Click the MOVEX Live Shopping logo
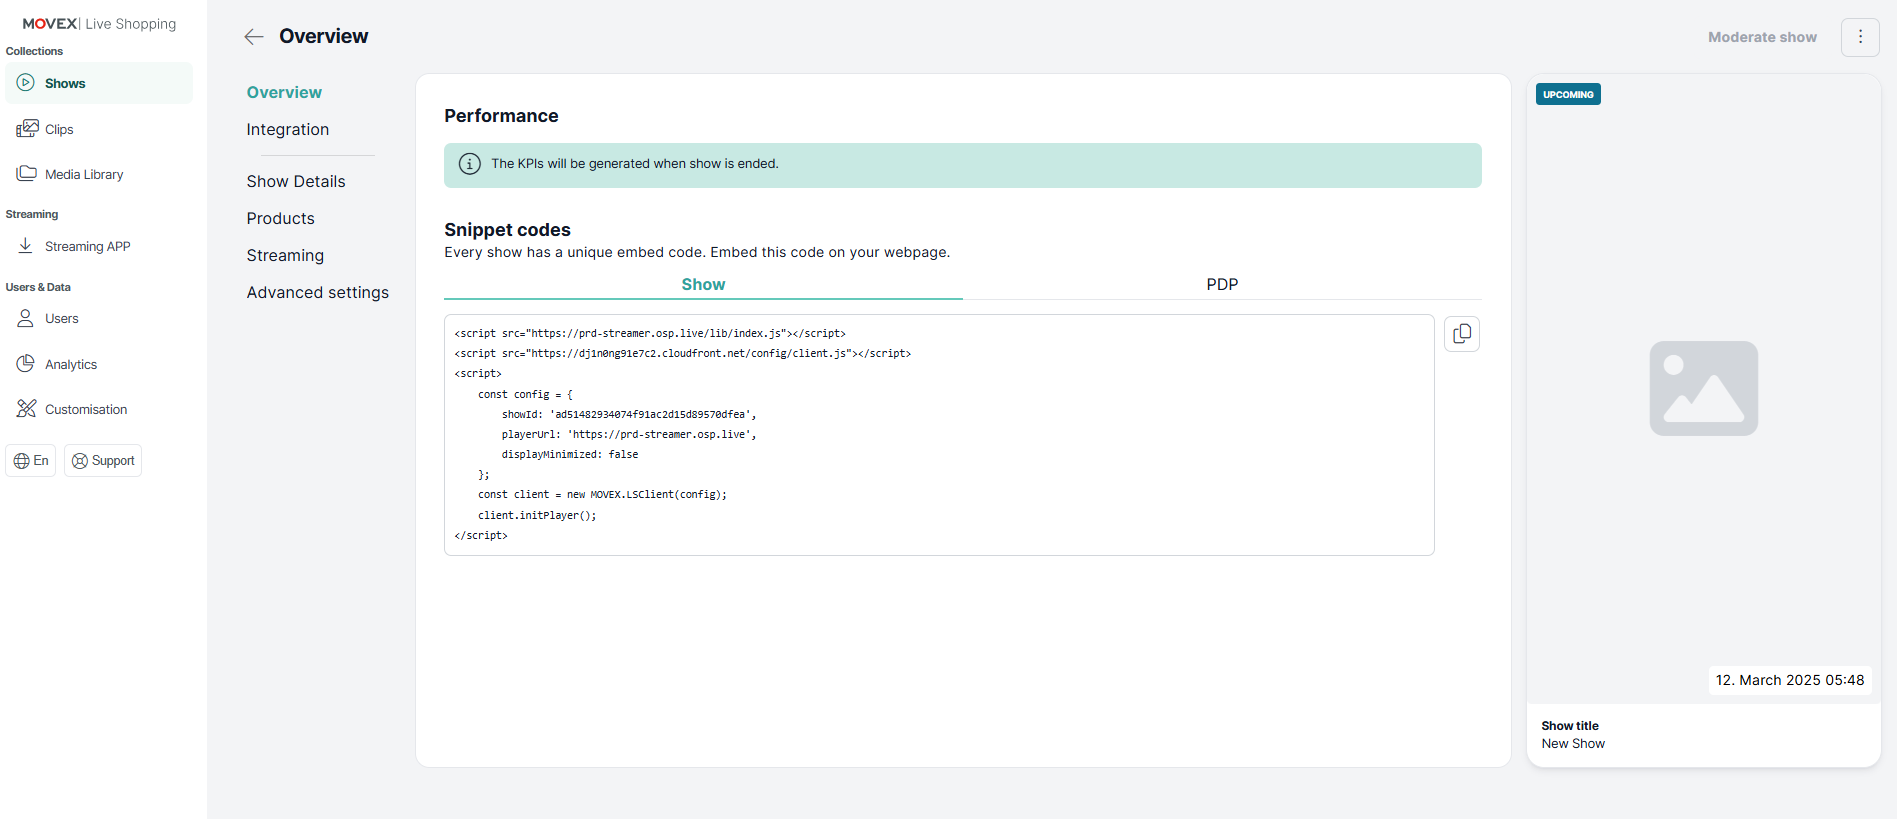Image resolution: width=1897 pixels, height=819 pixels. coord(99,24)
